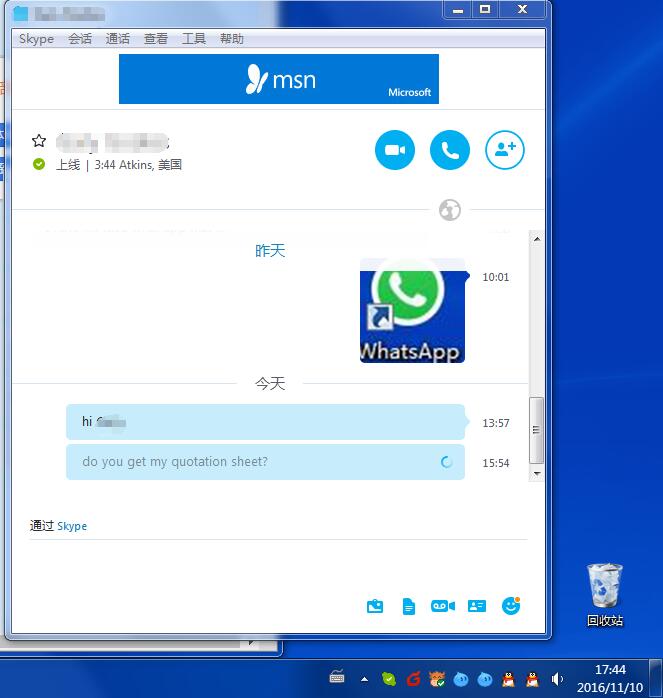The height and width of the screenshot is (698, 663).
Task: Open the green WeChat tray icon
Action: click(x=389, y=679)
